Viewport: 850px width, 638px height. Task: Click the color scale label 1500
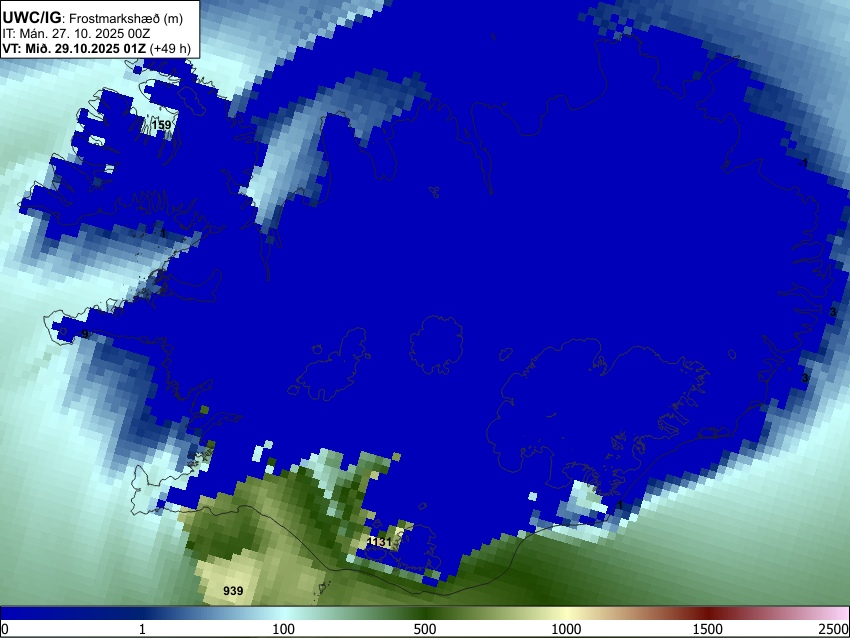(707, 629)
